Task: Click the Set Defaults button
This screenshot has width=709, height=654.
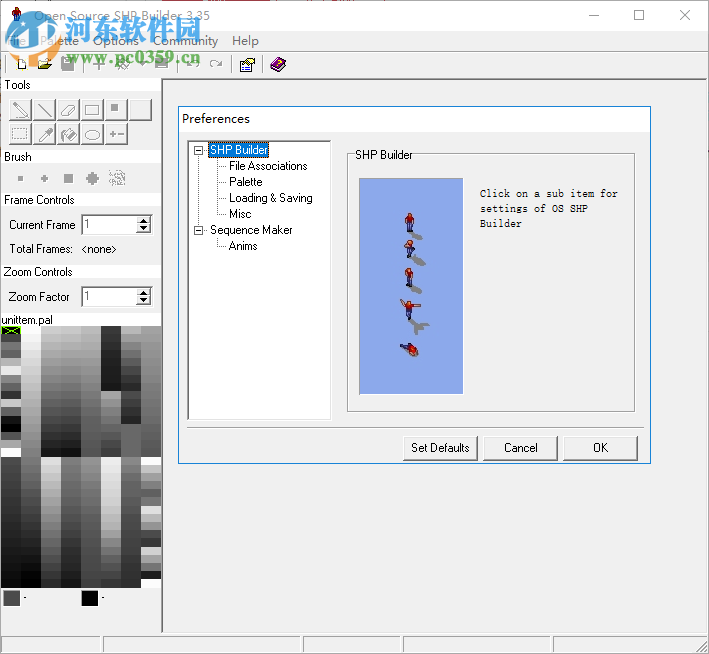Action: coord(440,448)
